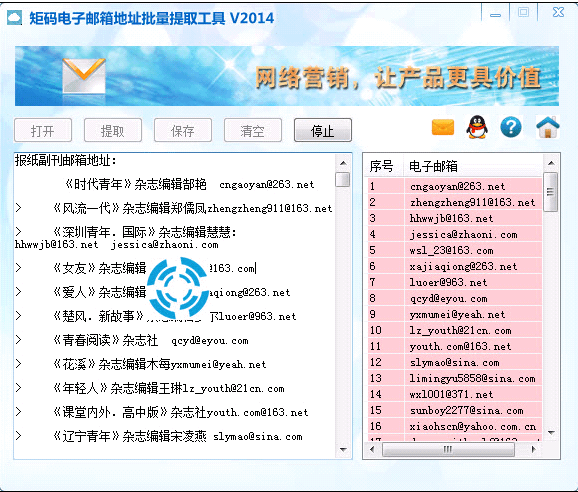This screenshot has height=492, width=578.
Task: Click the 电子邮箱 column header
Action: 473,166
